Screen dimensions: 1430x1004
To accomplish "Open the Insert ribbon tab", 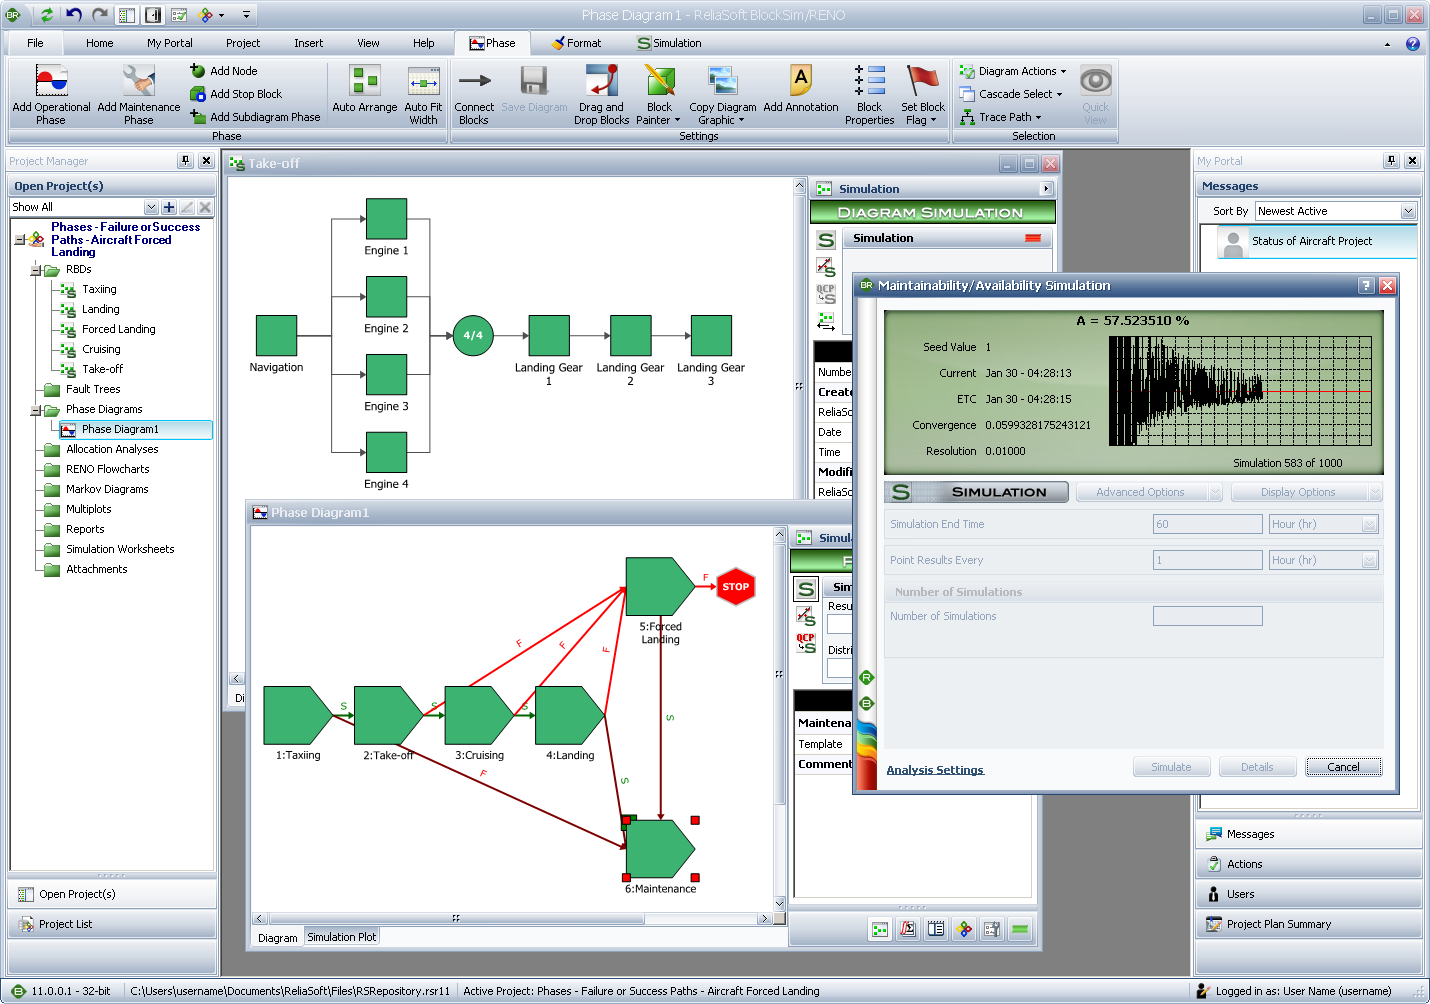I will coord(308,43).
